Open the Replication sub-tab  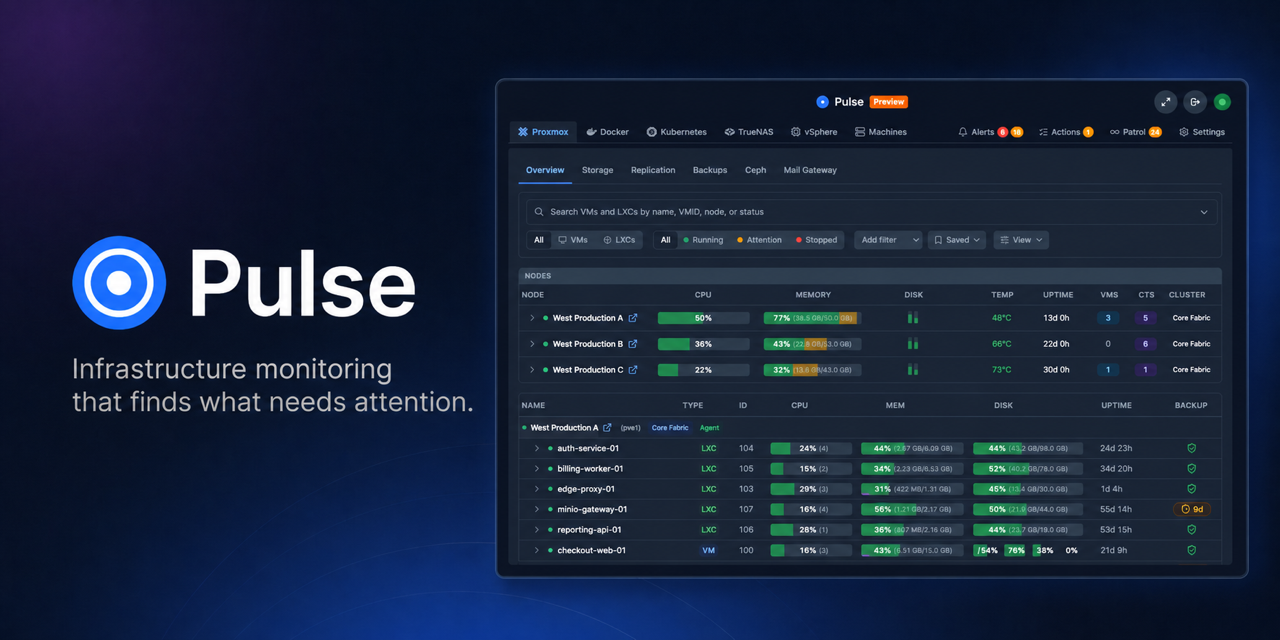click(x=653, y=170)
